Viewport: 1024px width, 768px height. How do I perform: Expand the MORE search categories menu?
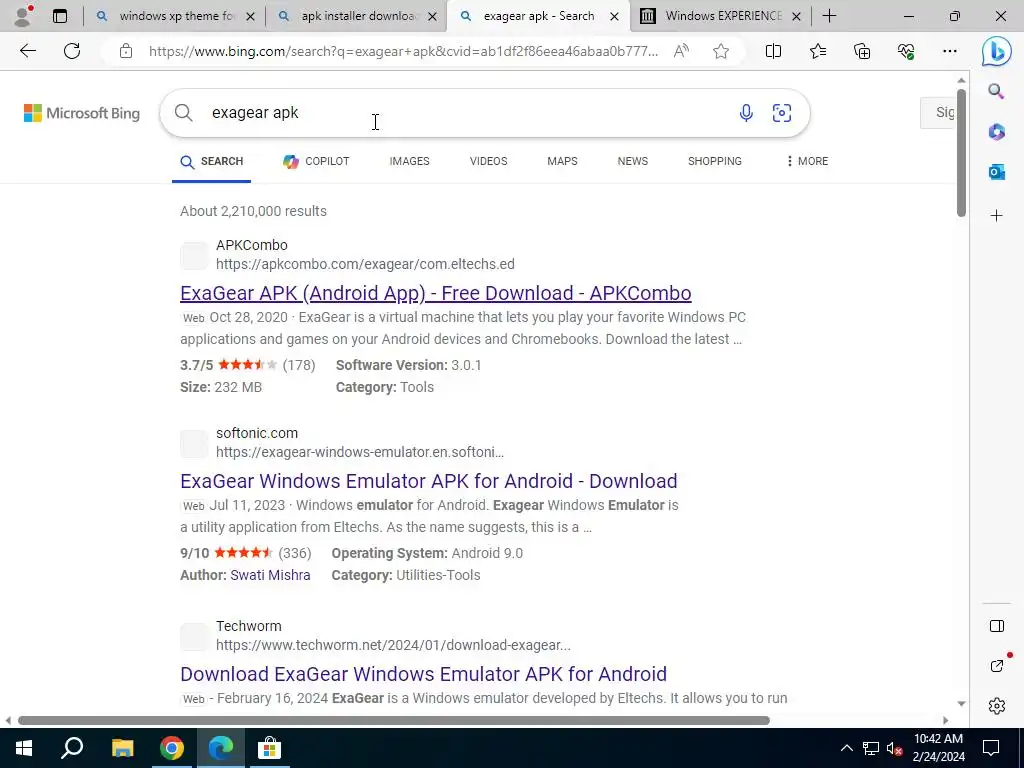point(808,161)
